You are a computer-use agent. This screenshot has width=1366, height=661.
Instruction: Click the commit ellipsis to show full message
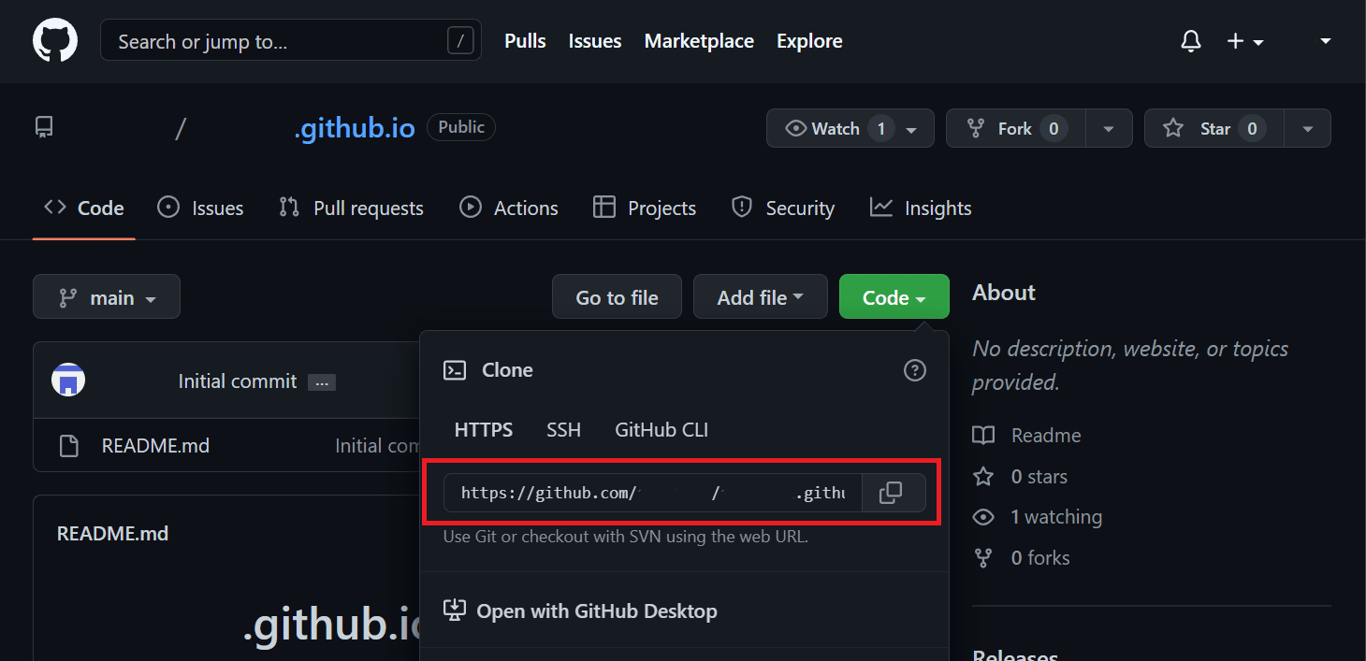tap(321, 381)
